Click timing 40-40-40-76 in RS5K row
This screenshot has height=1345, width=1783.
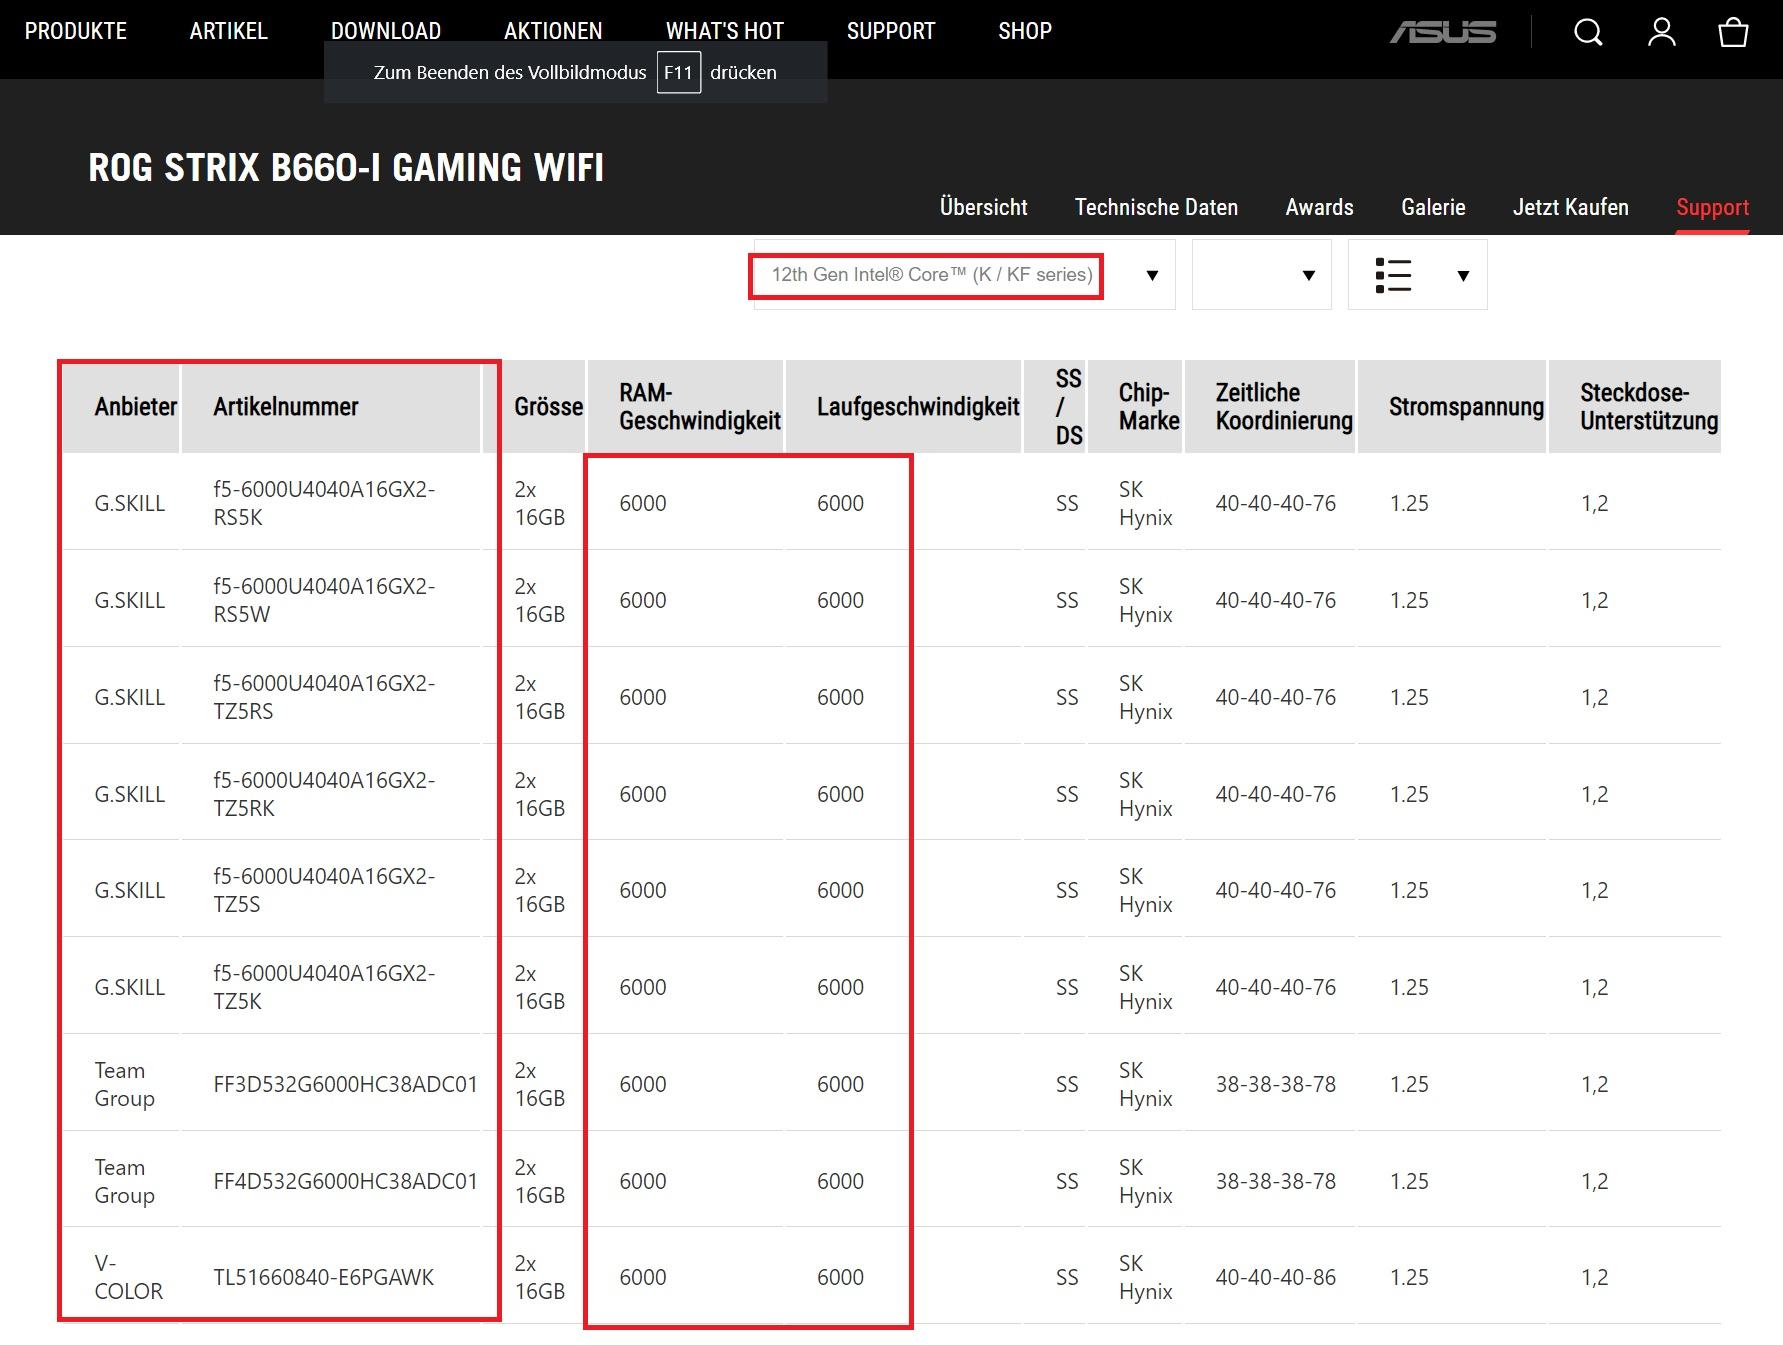[1275, 503]
